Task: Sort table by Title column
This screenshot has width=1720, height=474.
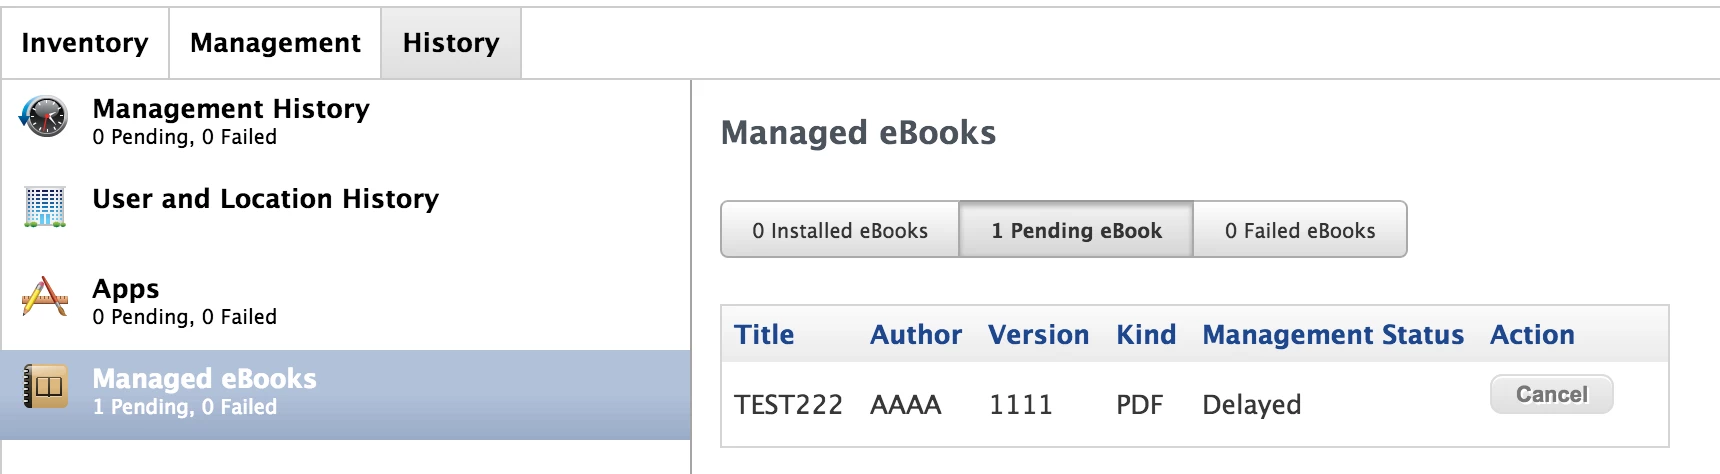Action: coord(764,335)
